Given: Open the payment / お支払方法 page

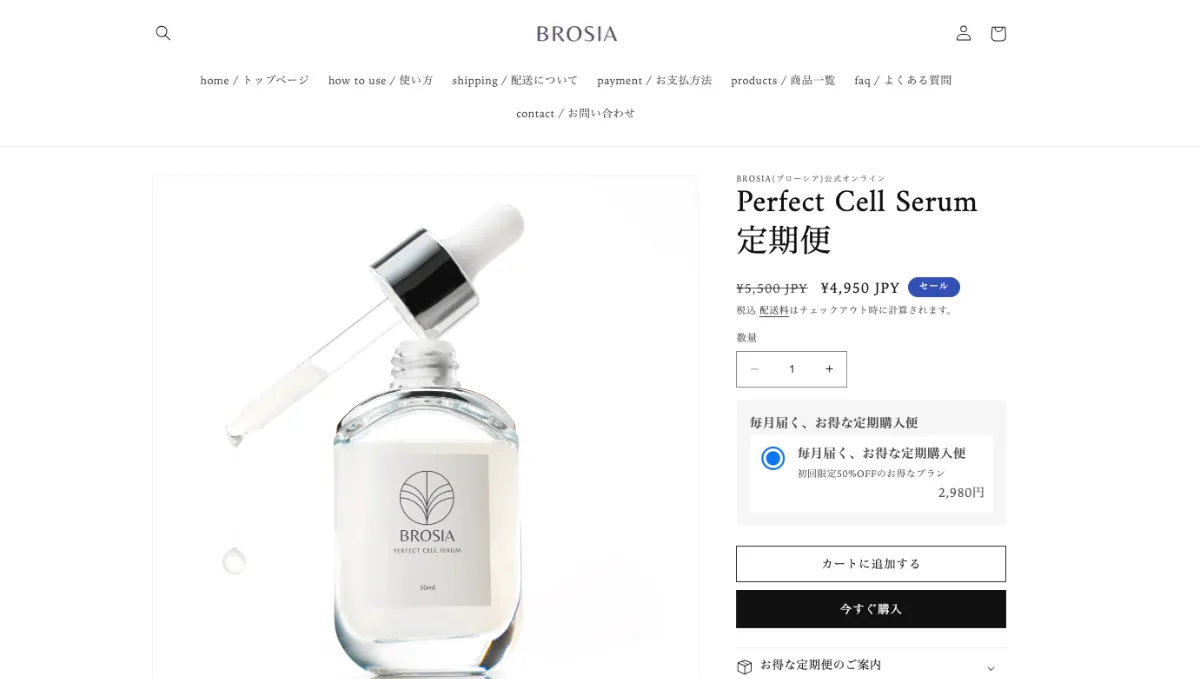Looking at the screenshot, I should pos(654,80).
